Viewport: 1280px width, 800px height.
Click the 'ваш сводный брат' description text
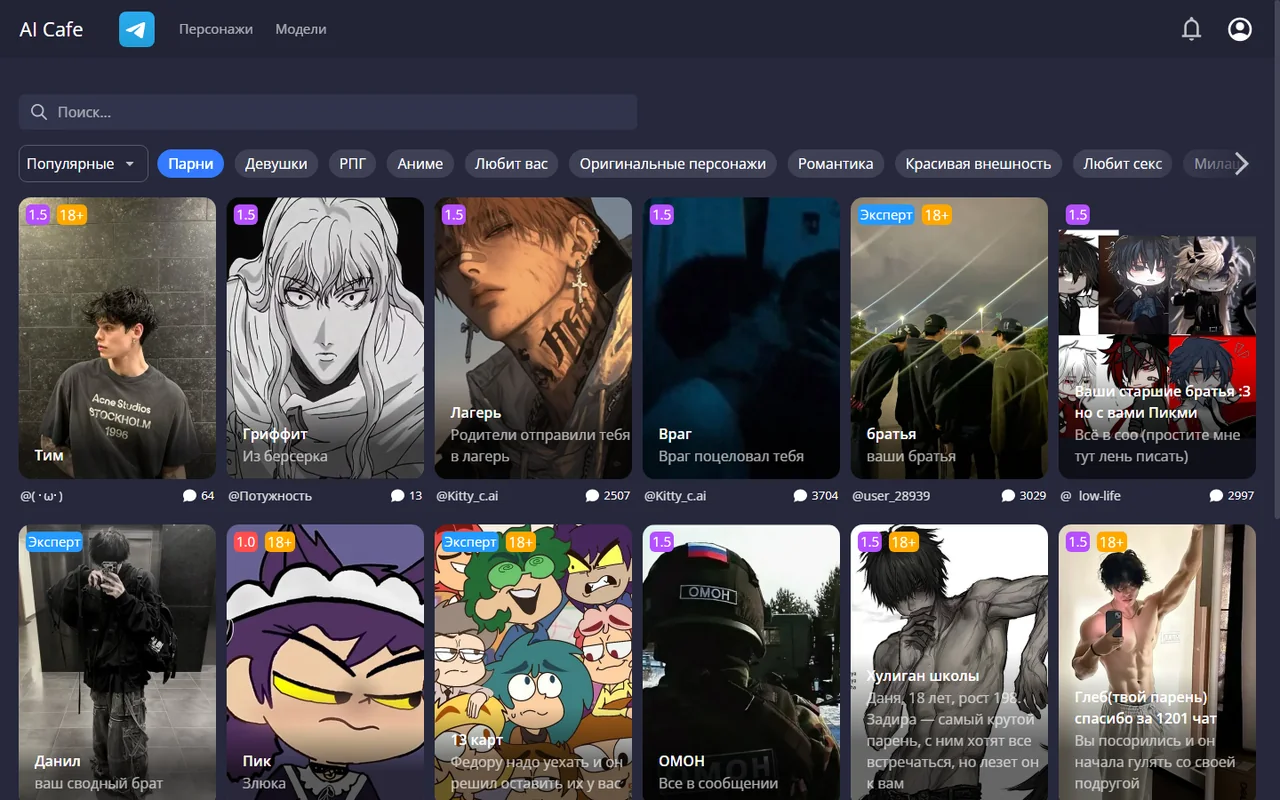[99, 783]
